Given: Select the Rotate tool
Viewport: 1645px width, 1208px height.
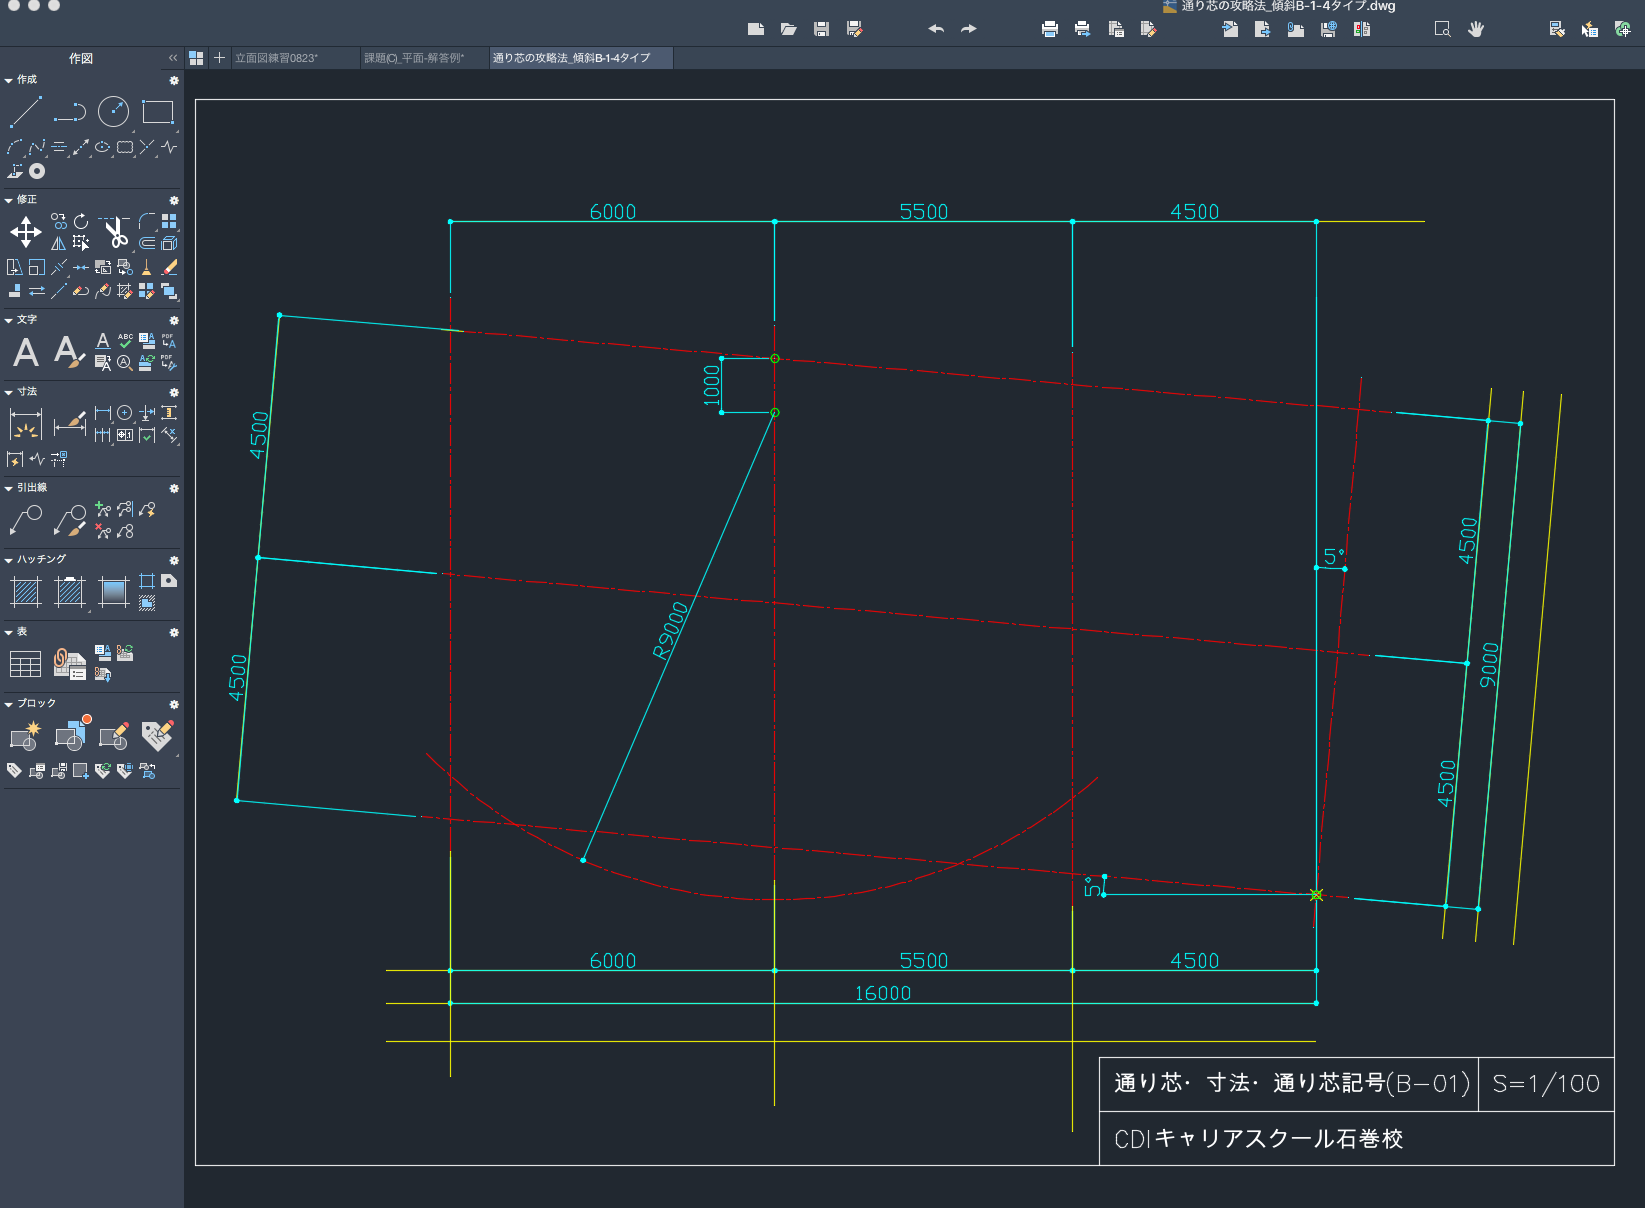Looking at the screenshot, I should click(x=81, y=221).
